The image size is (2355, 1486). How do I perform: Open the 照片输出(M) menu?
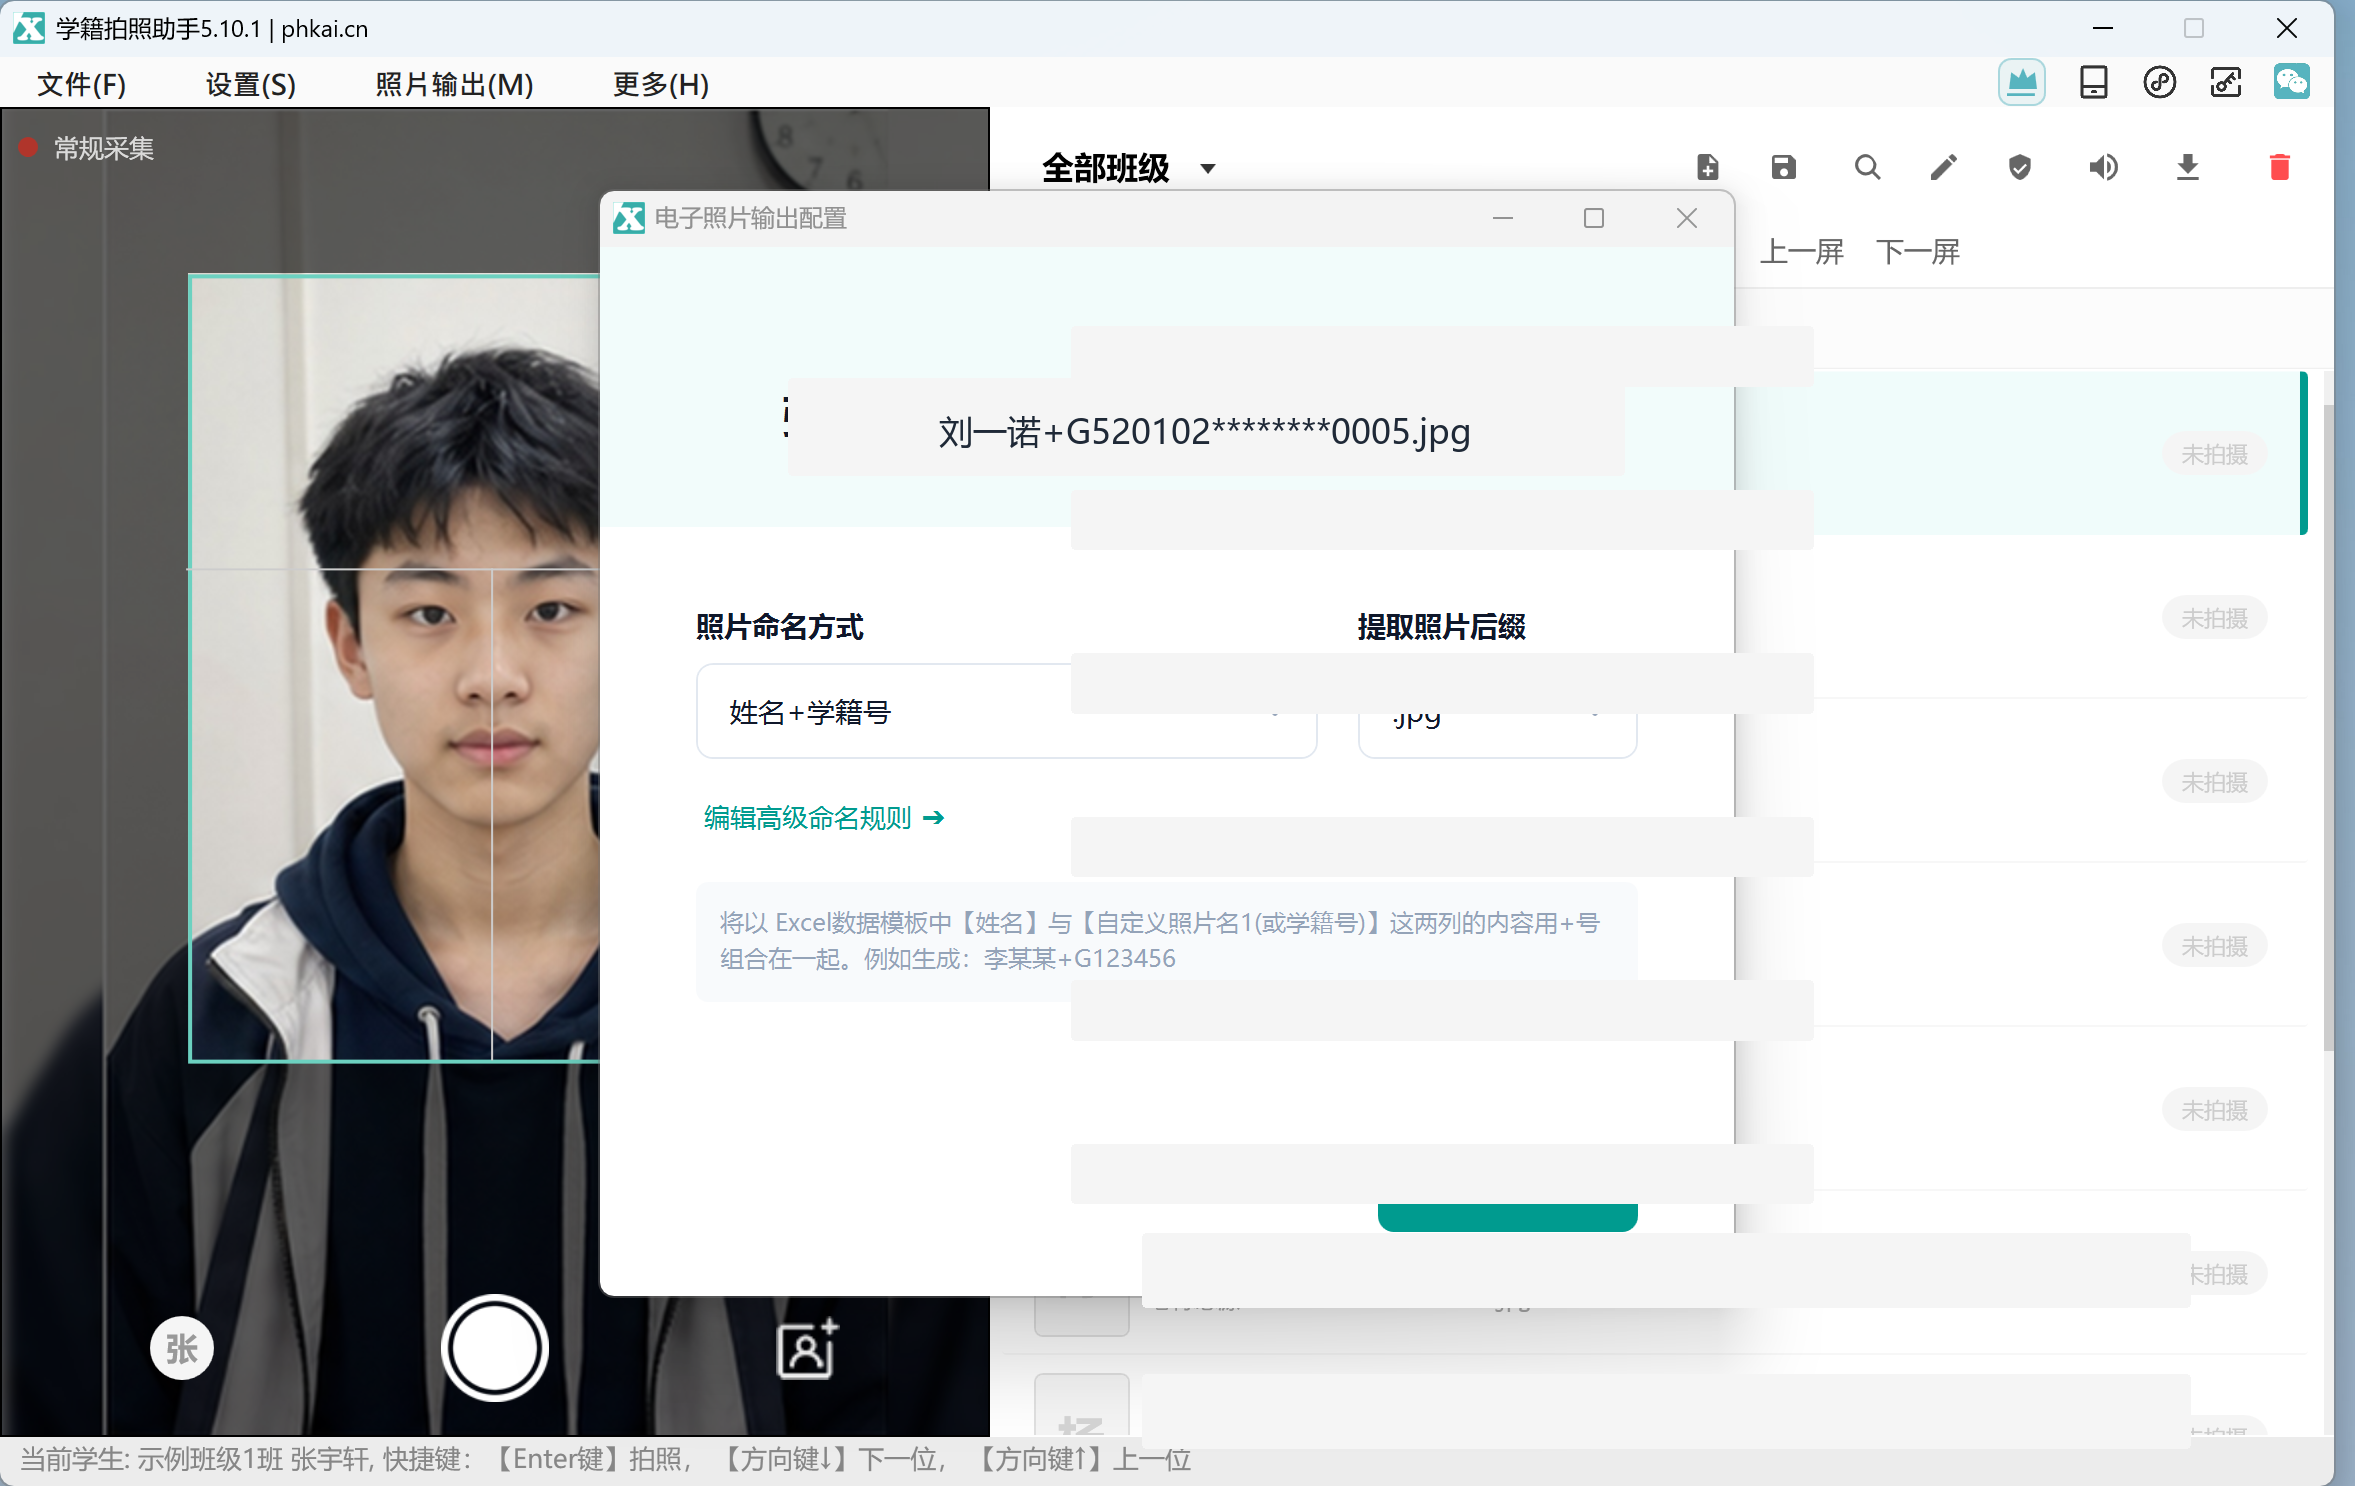point(454,84)
